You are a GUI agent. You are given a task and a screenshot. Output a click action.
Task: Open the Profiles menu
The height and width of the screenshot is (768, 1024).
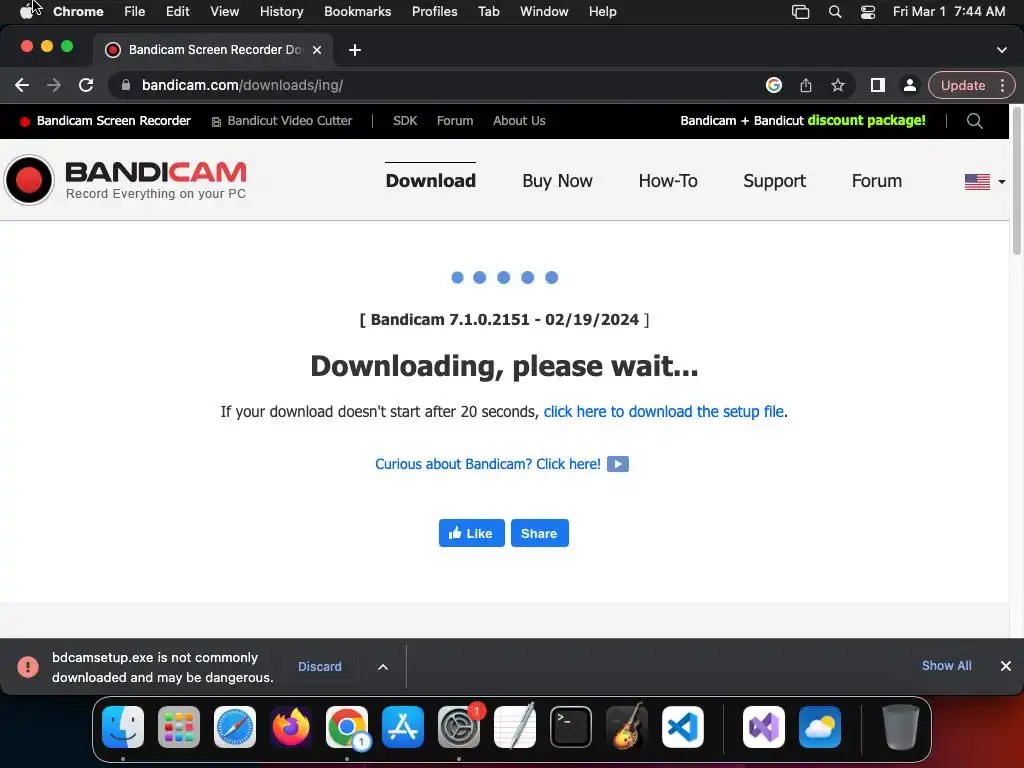pyautogui.click(x=434, y=12)
